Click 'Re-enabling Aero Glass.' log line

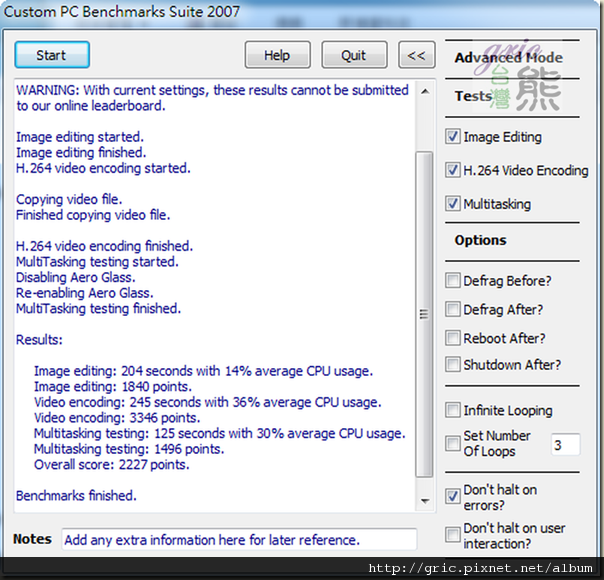85,293
